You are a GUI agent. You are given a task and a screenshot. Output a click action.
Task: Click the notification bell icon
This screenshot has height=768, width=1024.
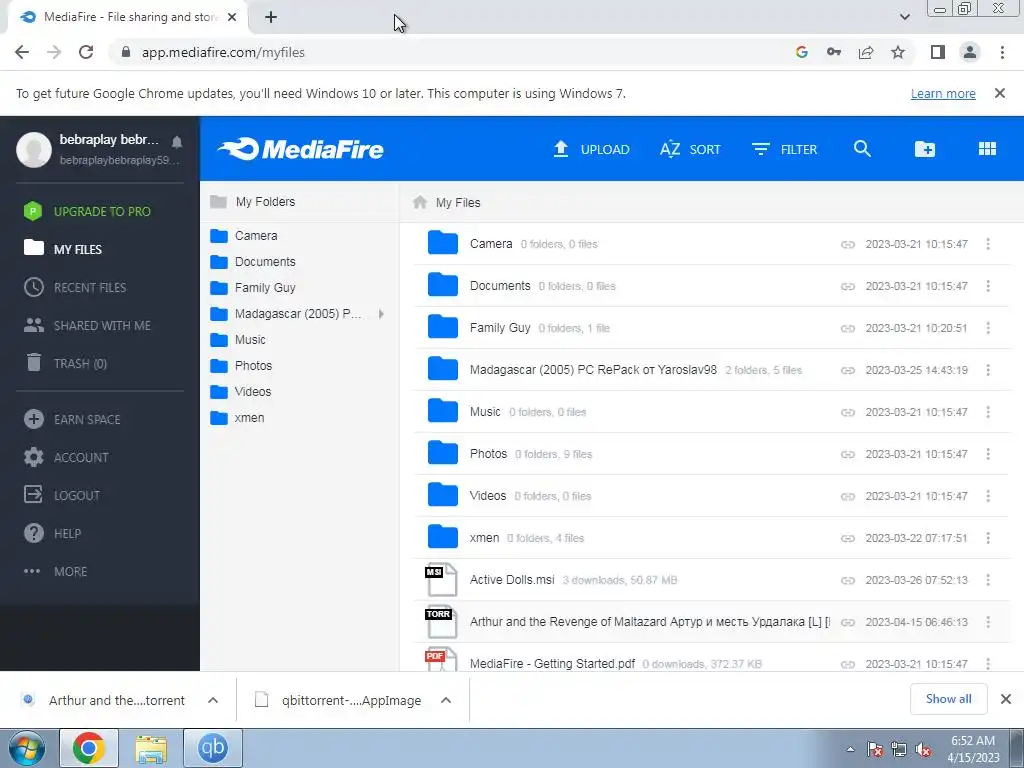pos(177,142)
